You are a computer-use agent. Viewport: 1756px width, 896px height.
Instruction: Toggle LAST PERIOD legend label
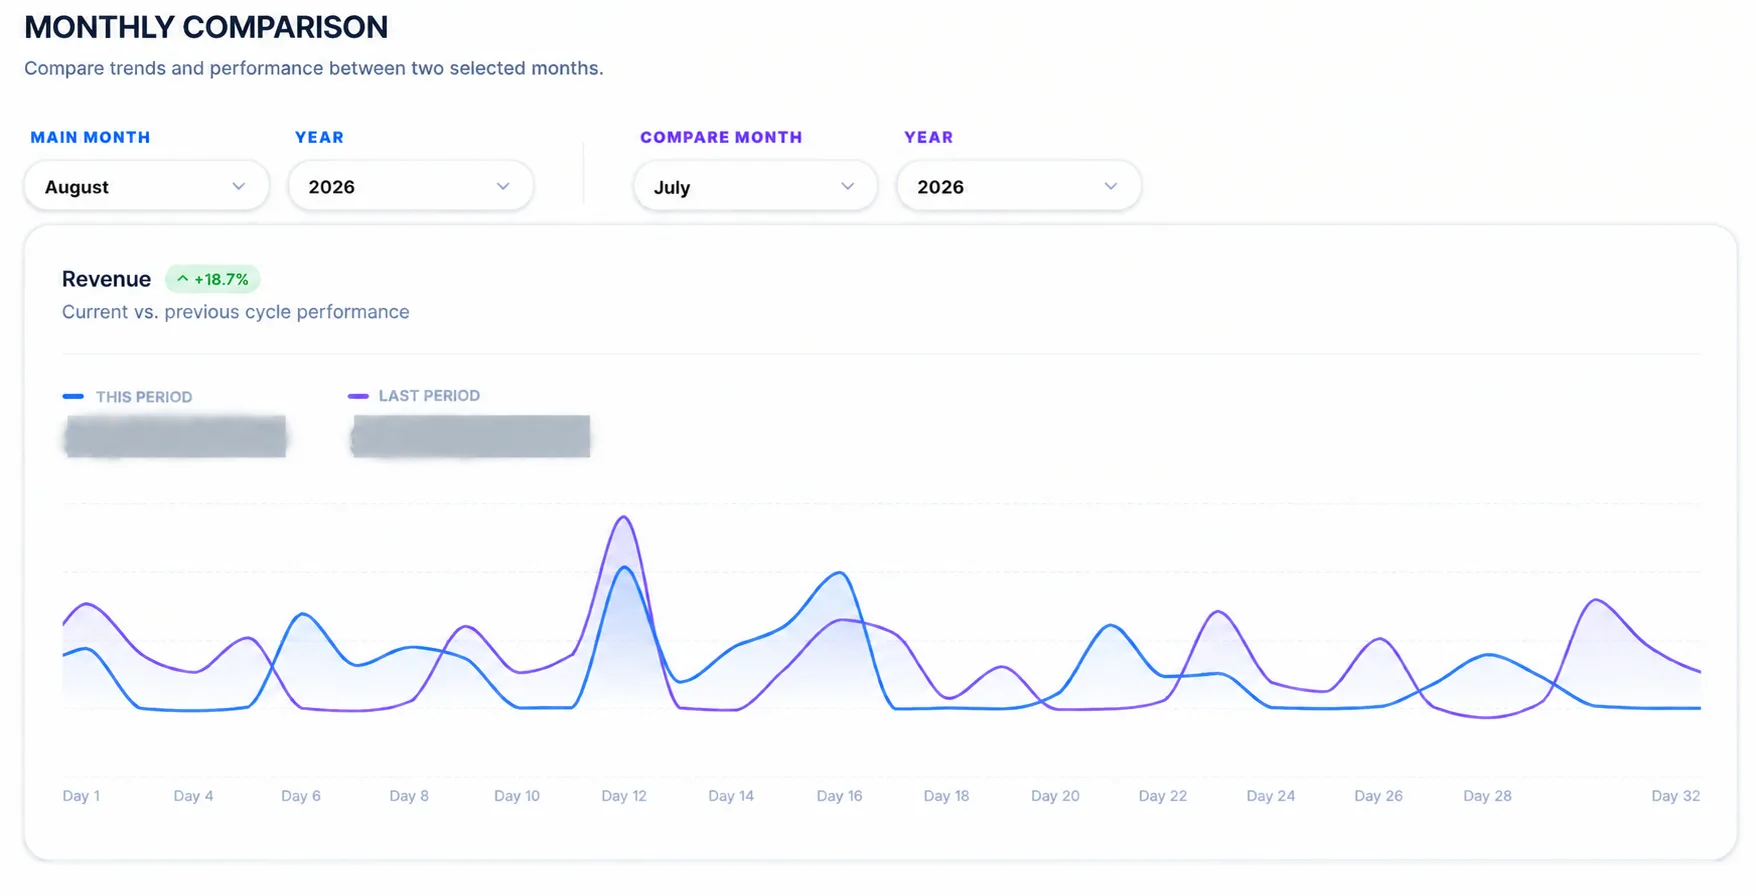point(429,396)
